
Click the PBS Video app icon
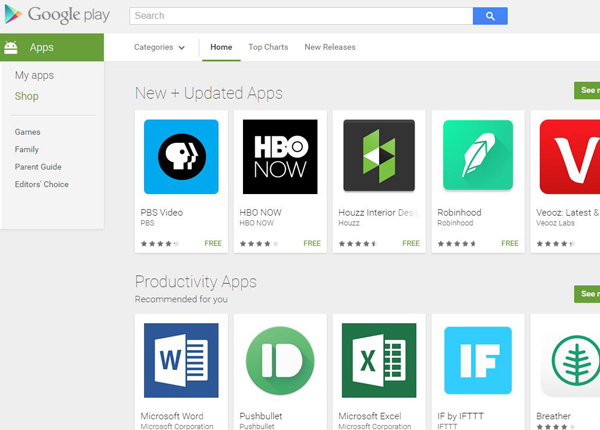coord(181,157)
